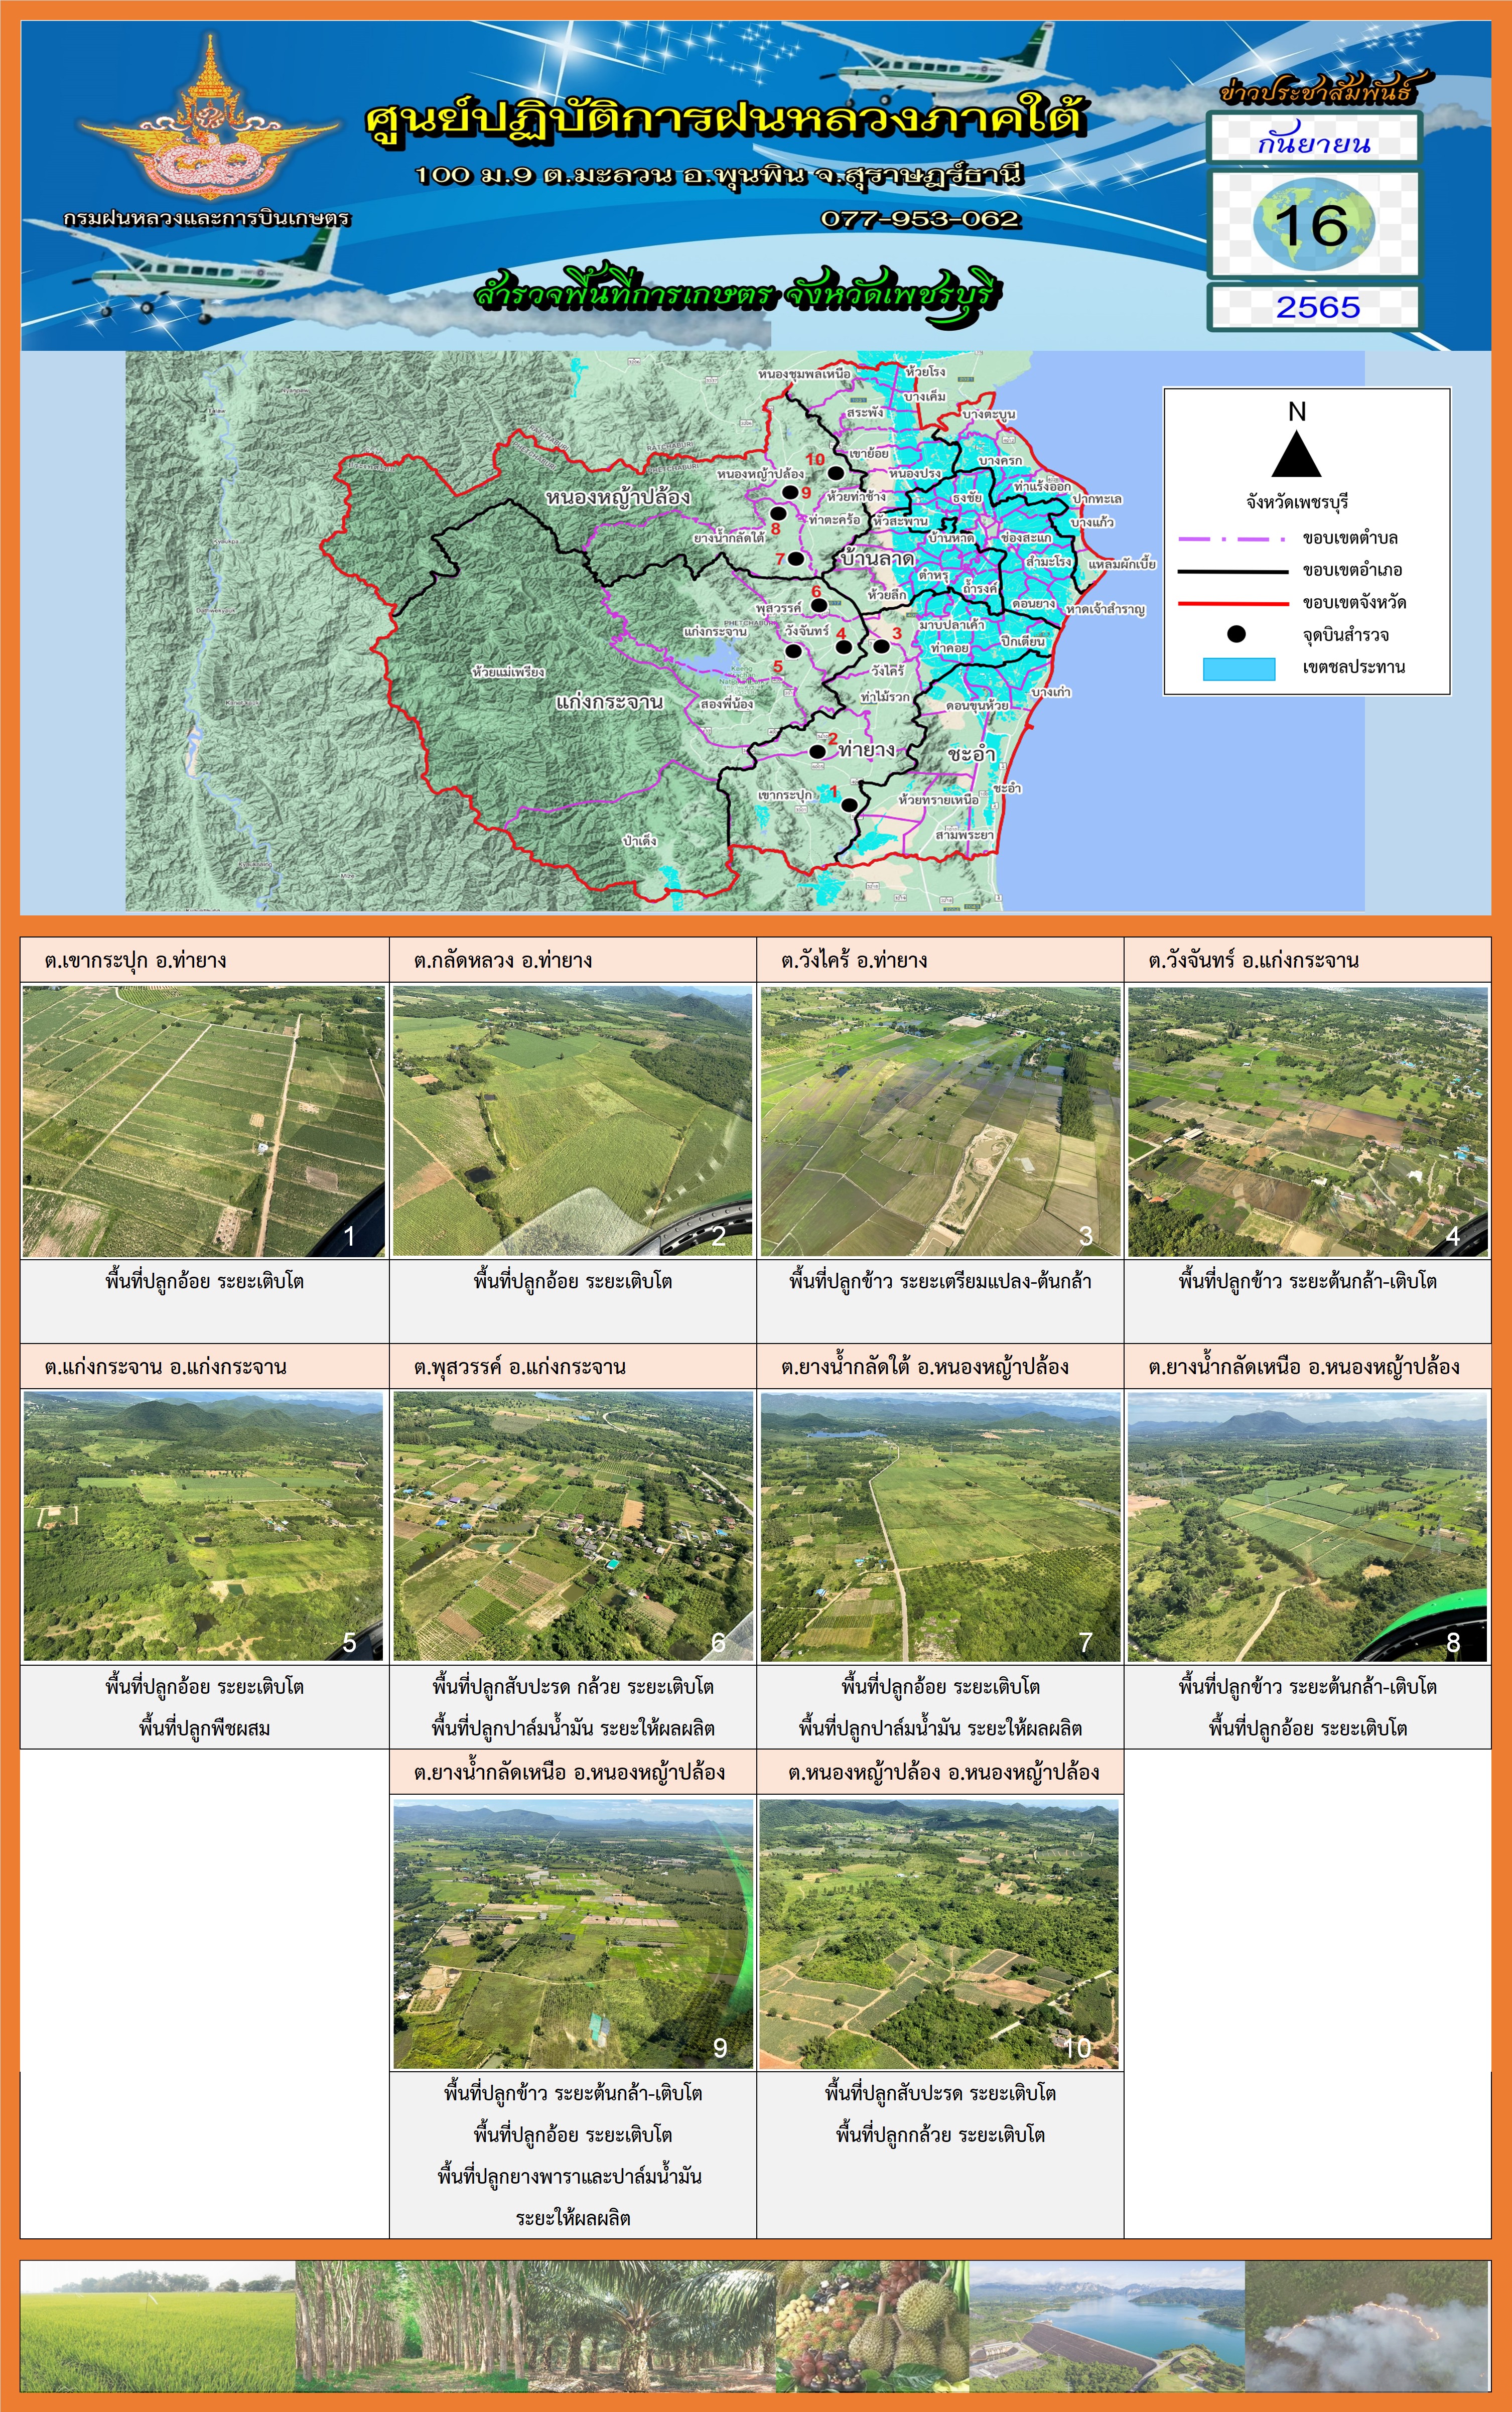
Task: Click the red line legend symbol for ขอบเขตจังหวัด
Action: [1232, 603]
